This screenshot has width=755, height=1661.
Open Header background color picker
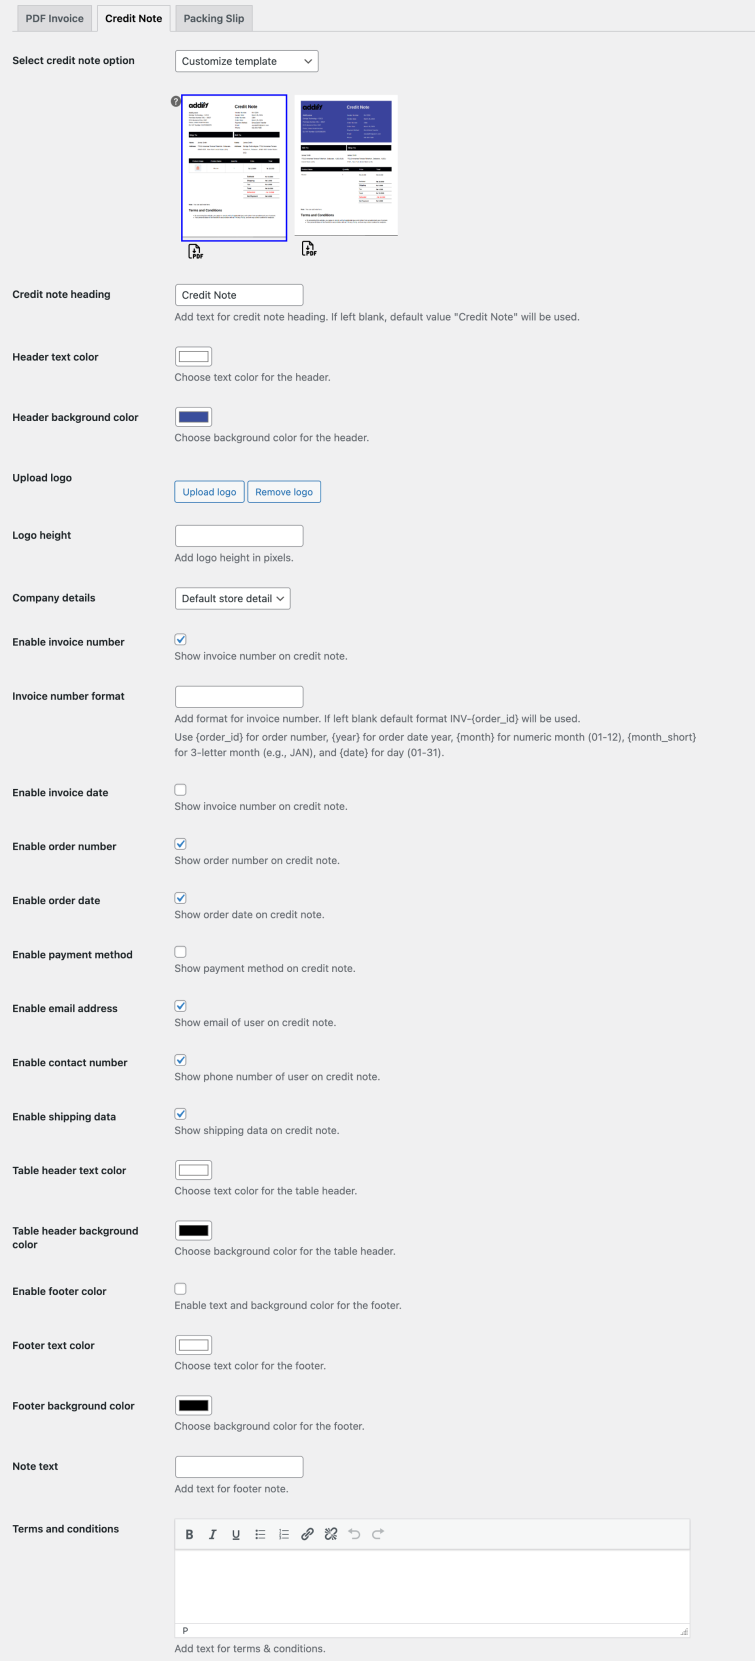pyautogui.click(x=193, y=417)
